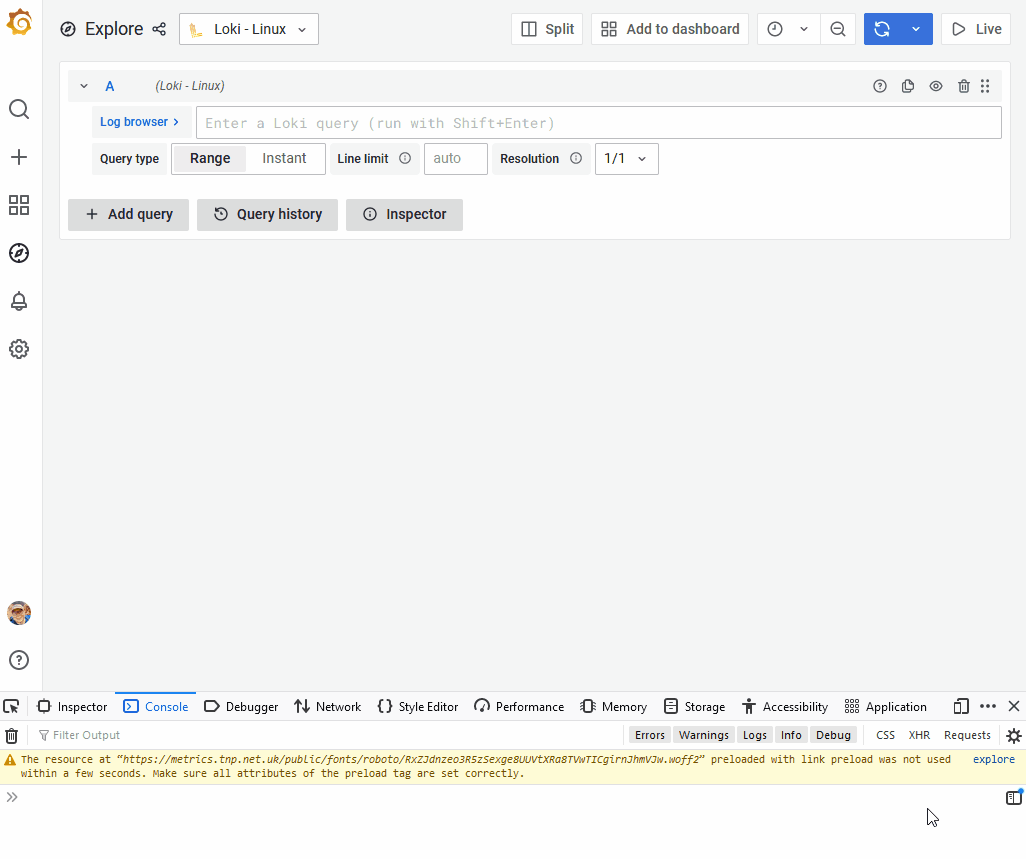Click the Loki query input field

(x=599, y=122)
